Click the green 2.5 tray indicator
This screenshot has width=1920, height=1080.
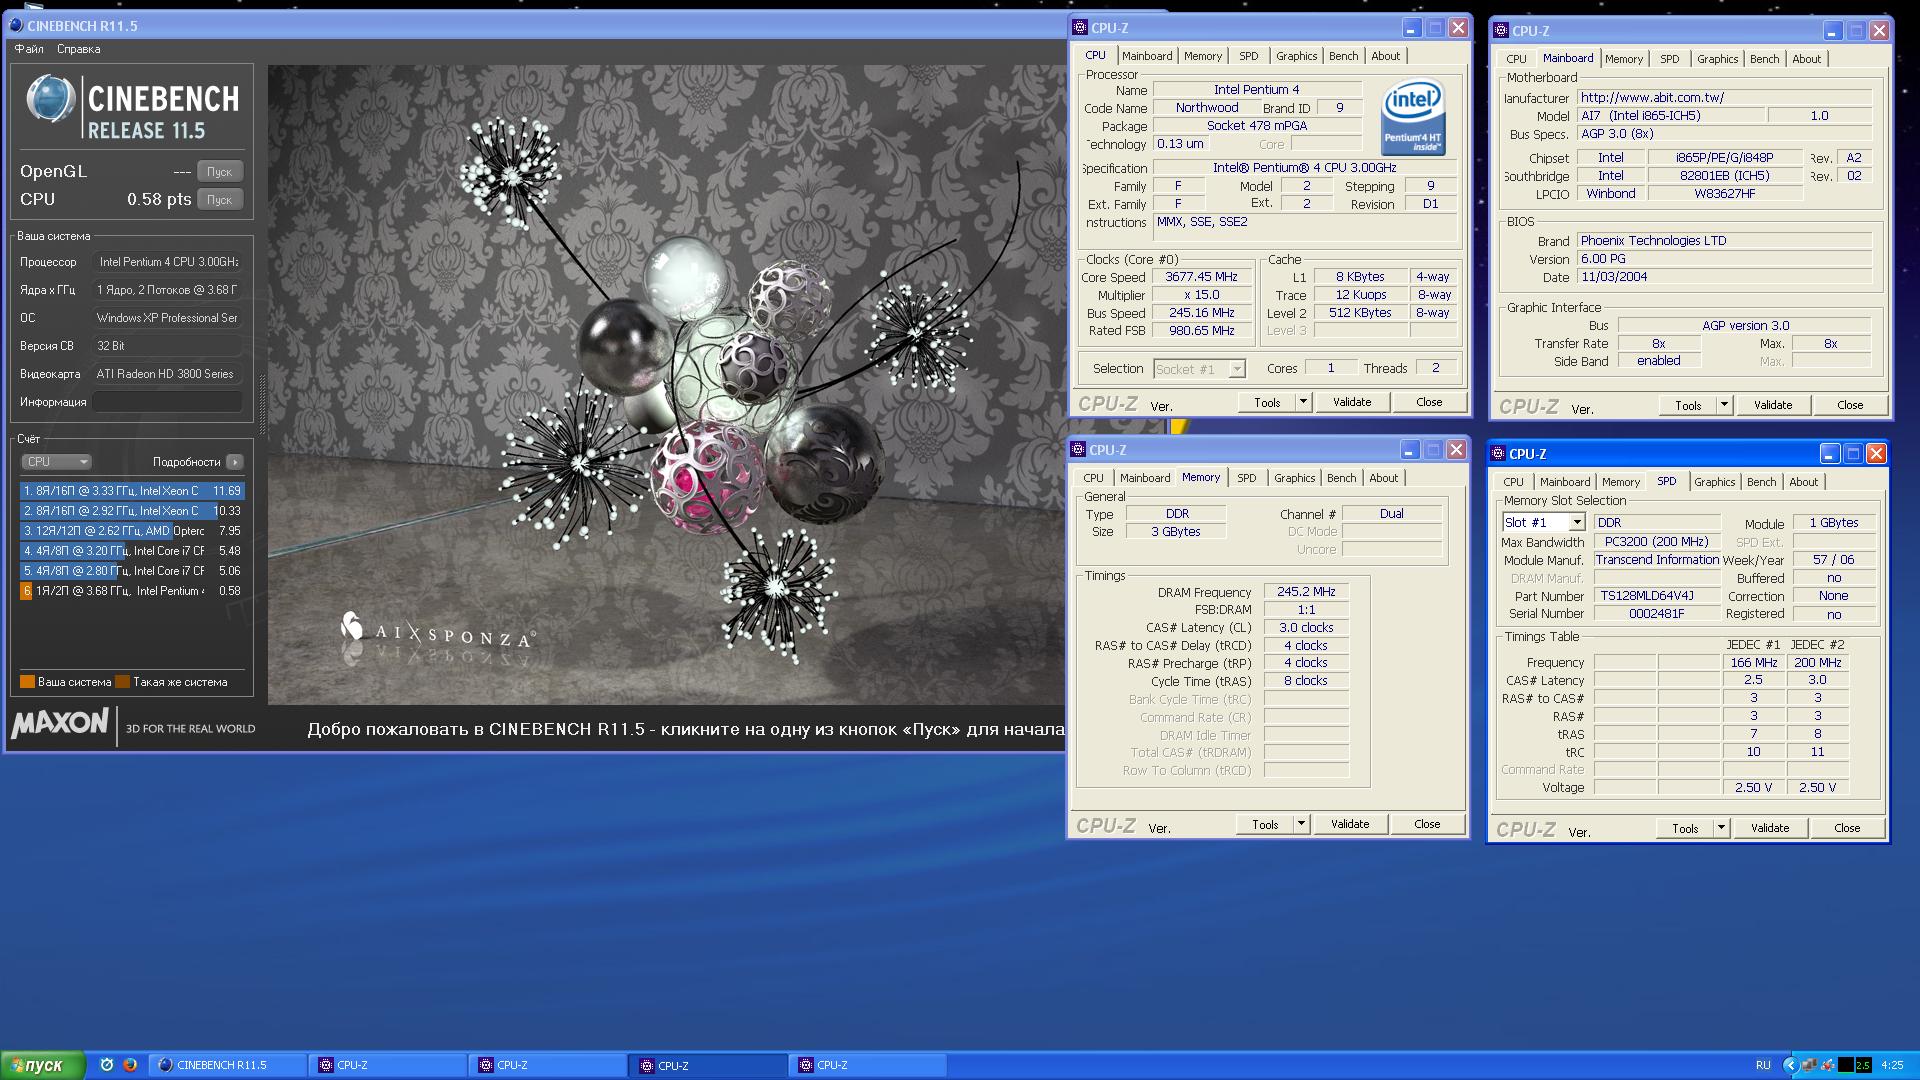(1863, 1065)
